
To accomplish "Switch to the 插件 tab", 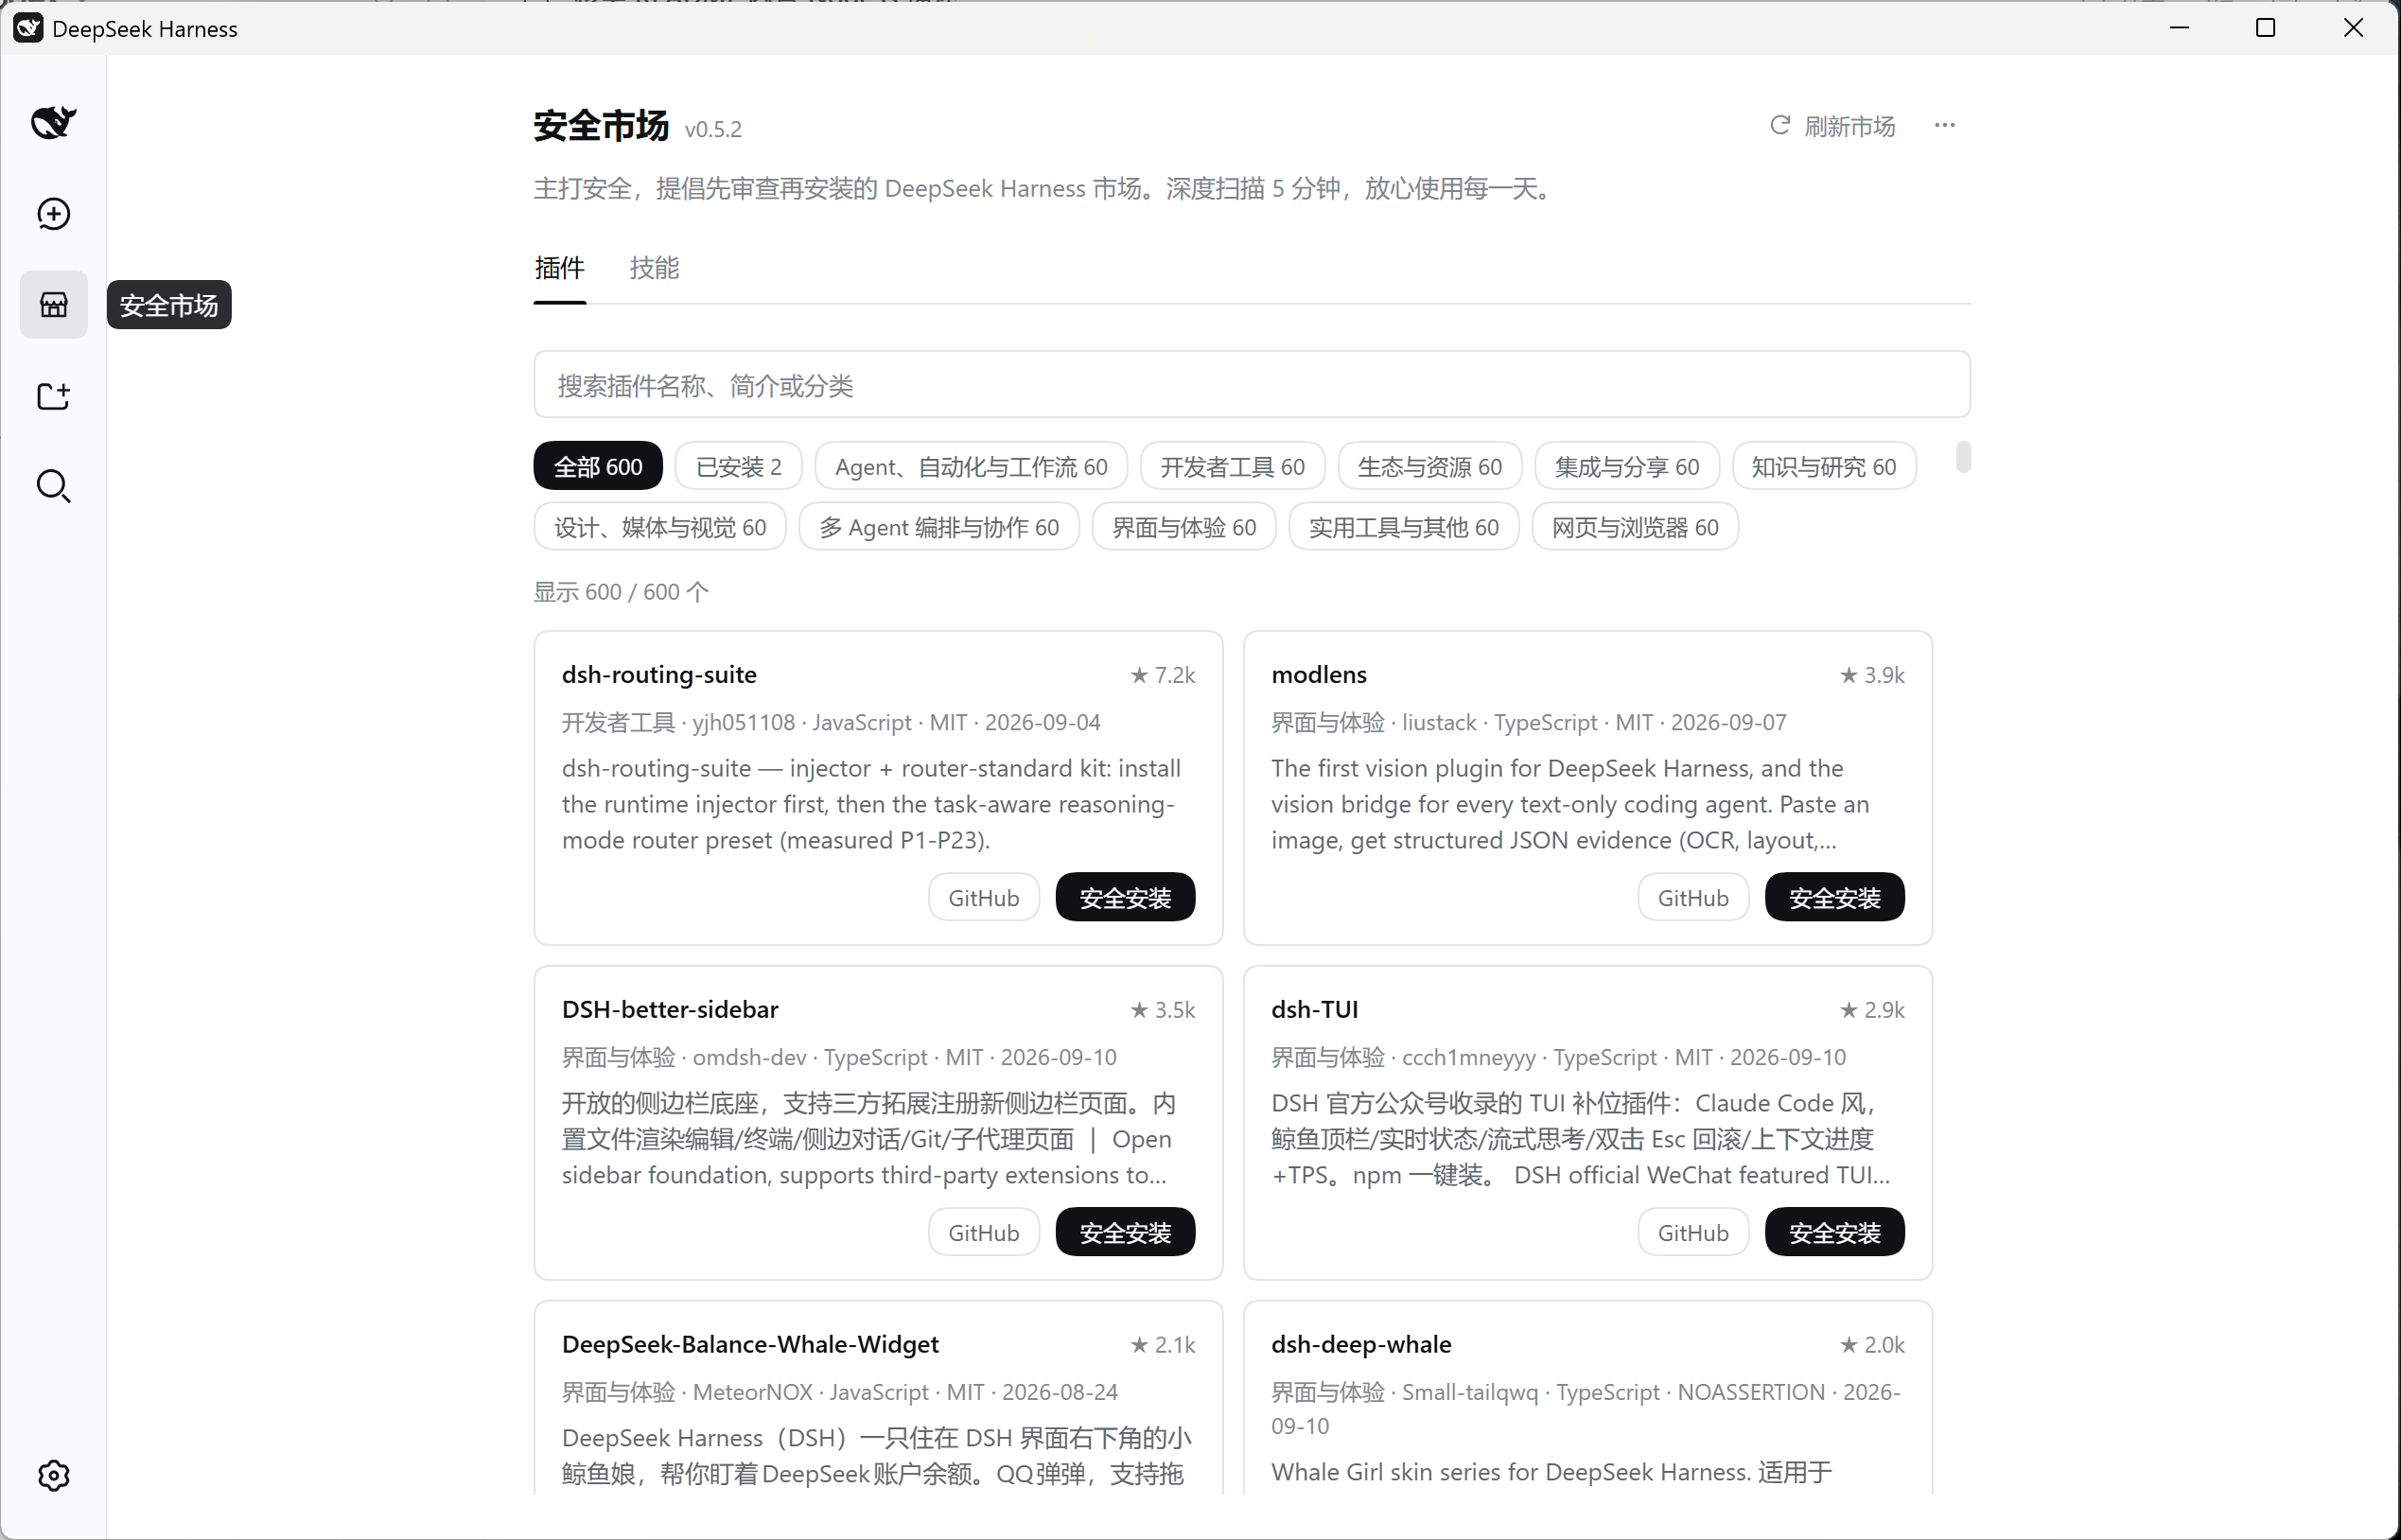I will [x=559, y=268].
